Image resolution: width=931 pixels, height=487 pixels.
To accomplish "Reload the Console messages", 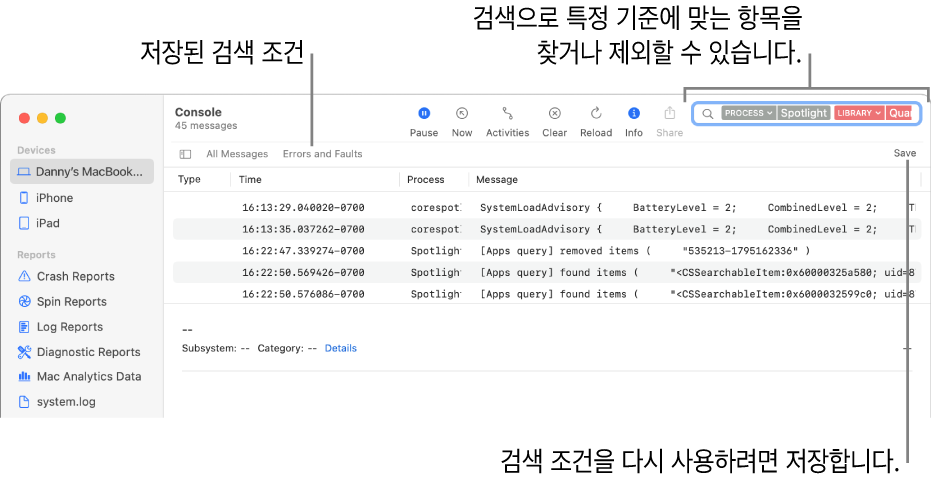I will [596, 122].
